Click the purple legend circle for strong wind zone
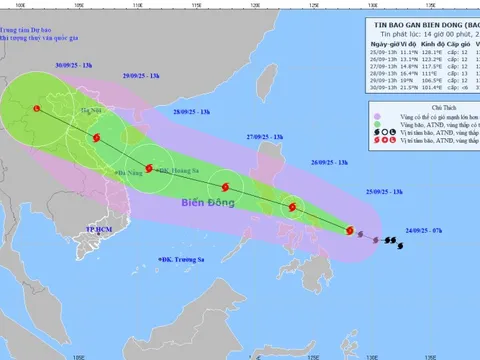Viewport: 480px width, 360px height. point(377,117)
